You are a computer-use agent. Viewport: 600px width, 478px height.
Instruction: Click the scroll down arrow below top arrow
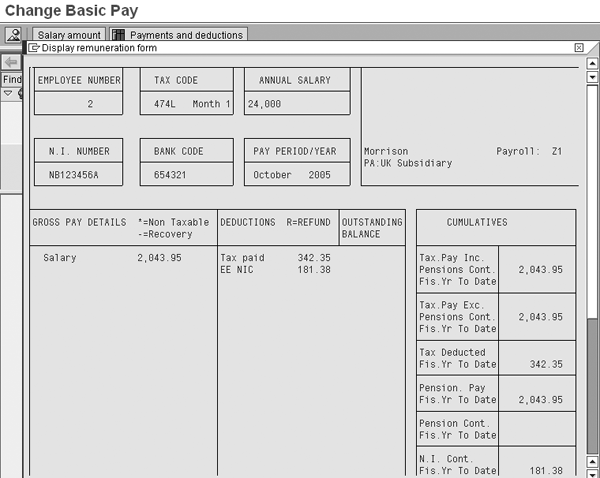[x=592, y=76]
